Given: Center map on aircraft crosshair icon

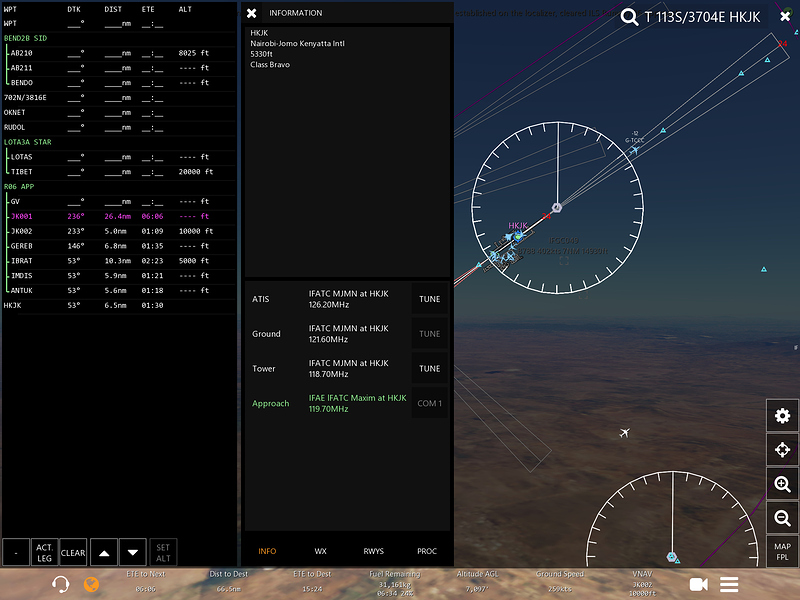Looking at the screenshot, I should click(x=782, y=450).
